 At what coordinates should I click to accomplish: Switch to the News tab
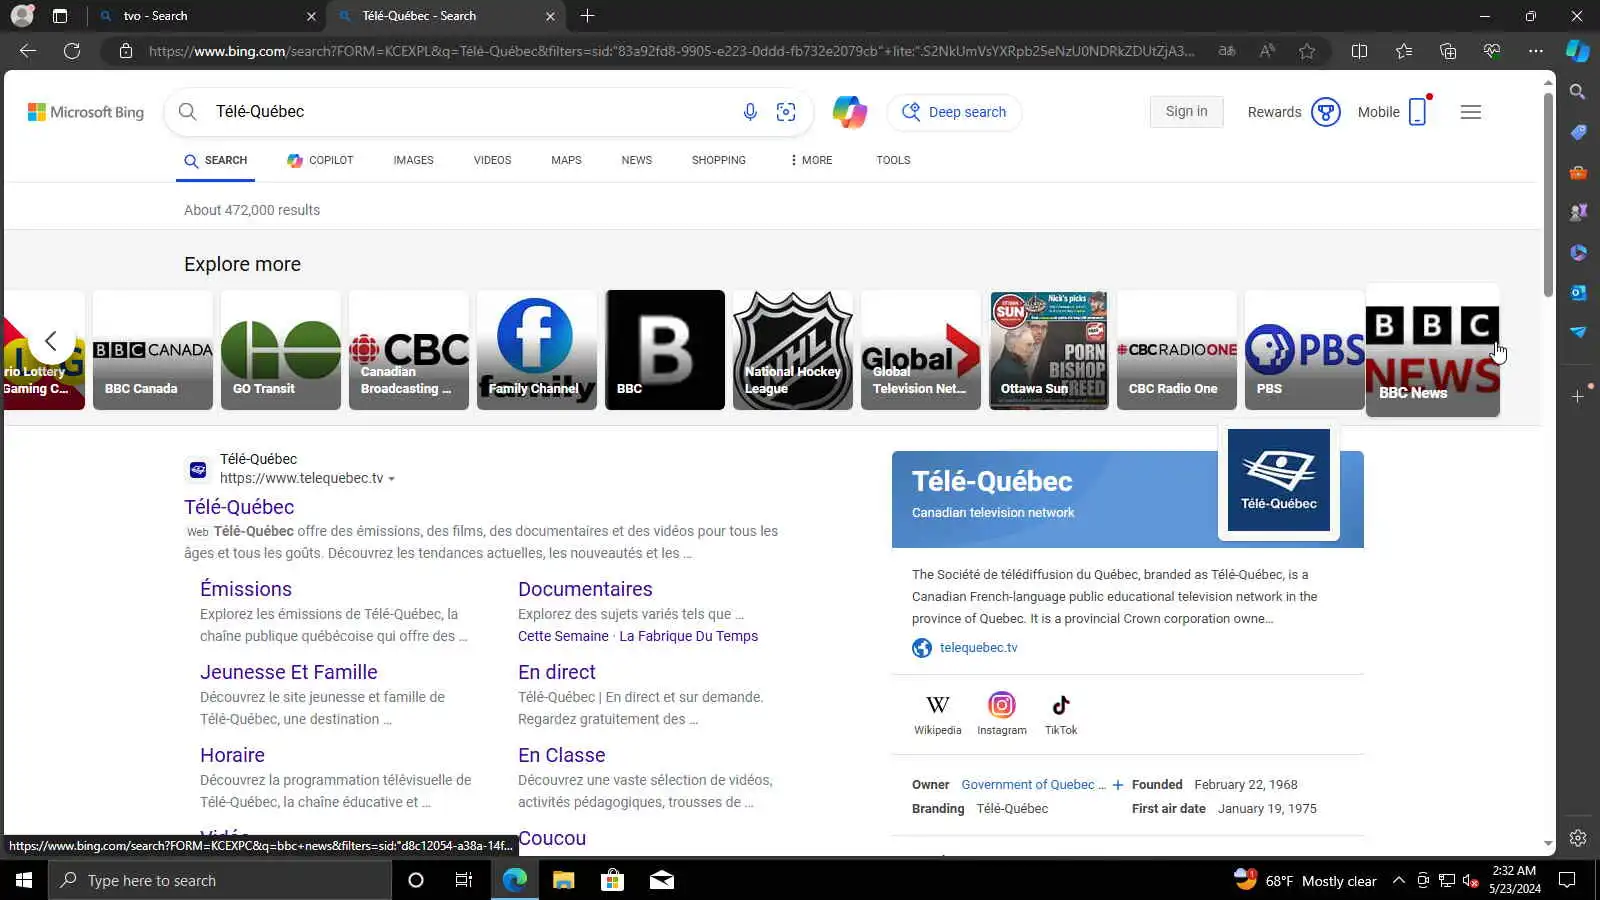click(636, 160)
